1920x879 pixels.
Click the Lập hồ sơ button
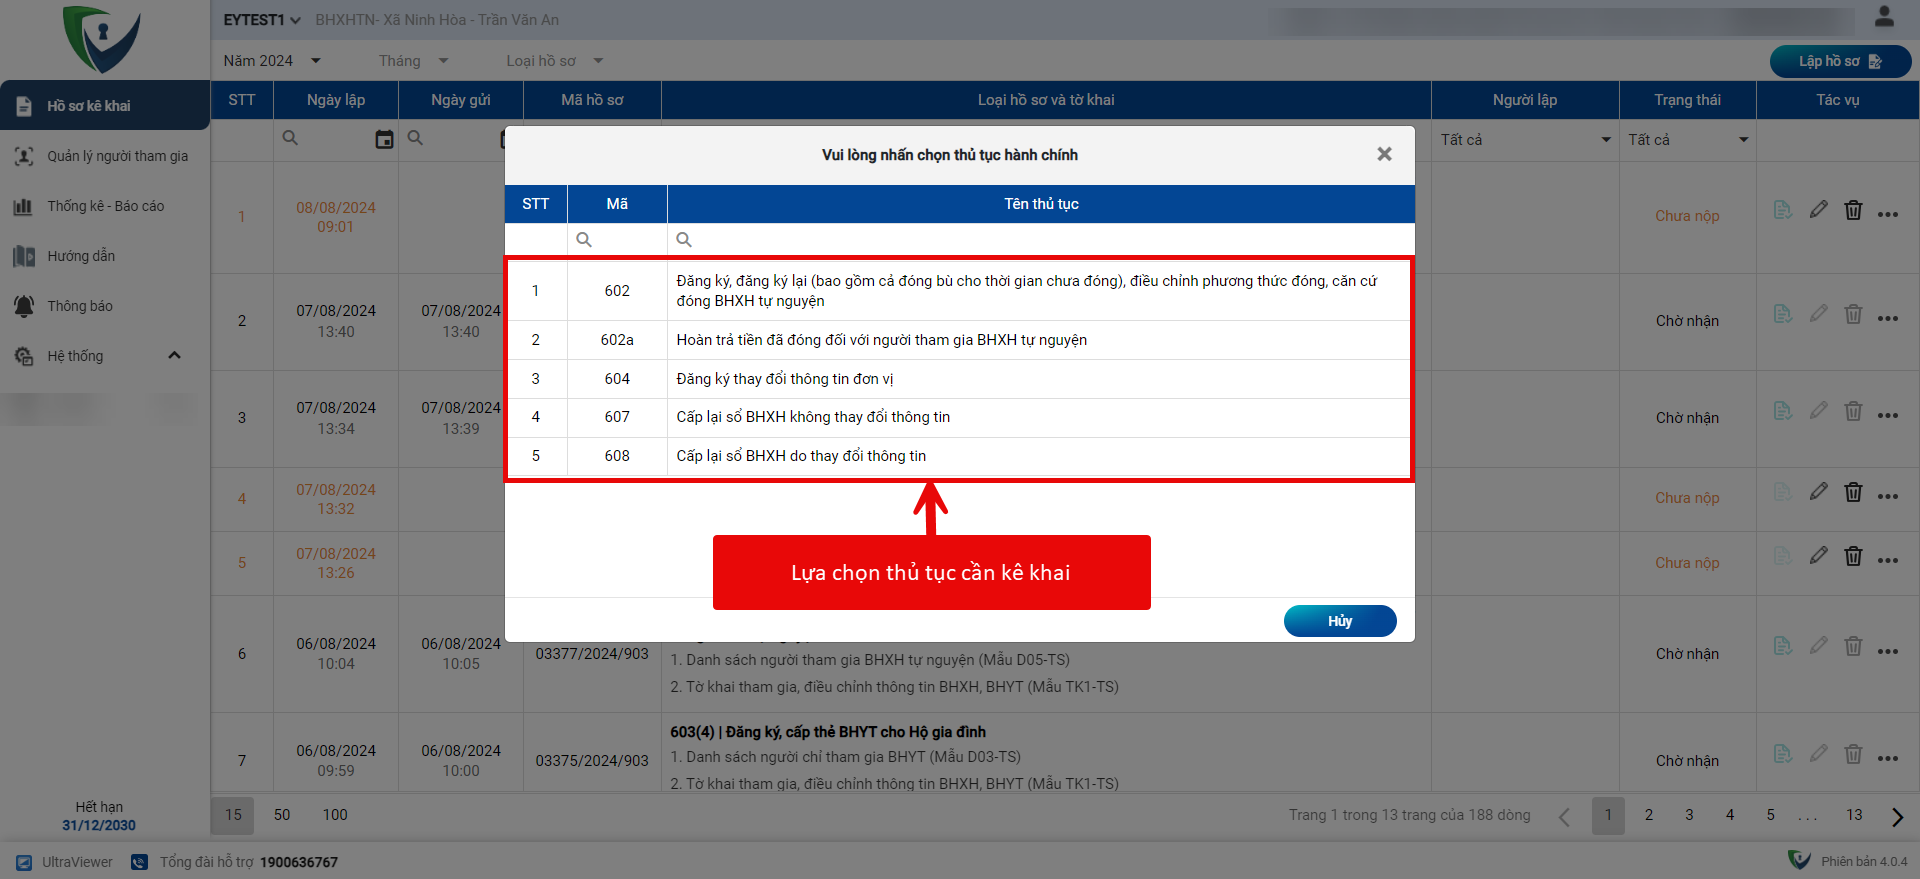[x=1839, y=61]
